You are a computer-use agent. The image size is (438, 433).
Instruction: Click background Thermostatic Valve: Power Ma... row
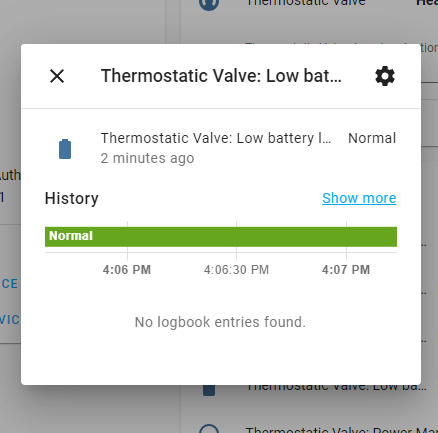point(342,430)
